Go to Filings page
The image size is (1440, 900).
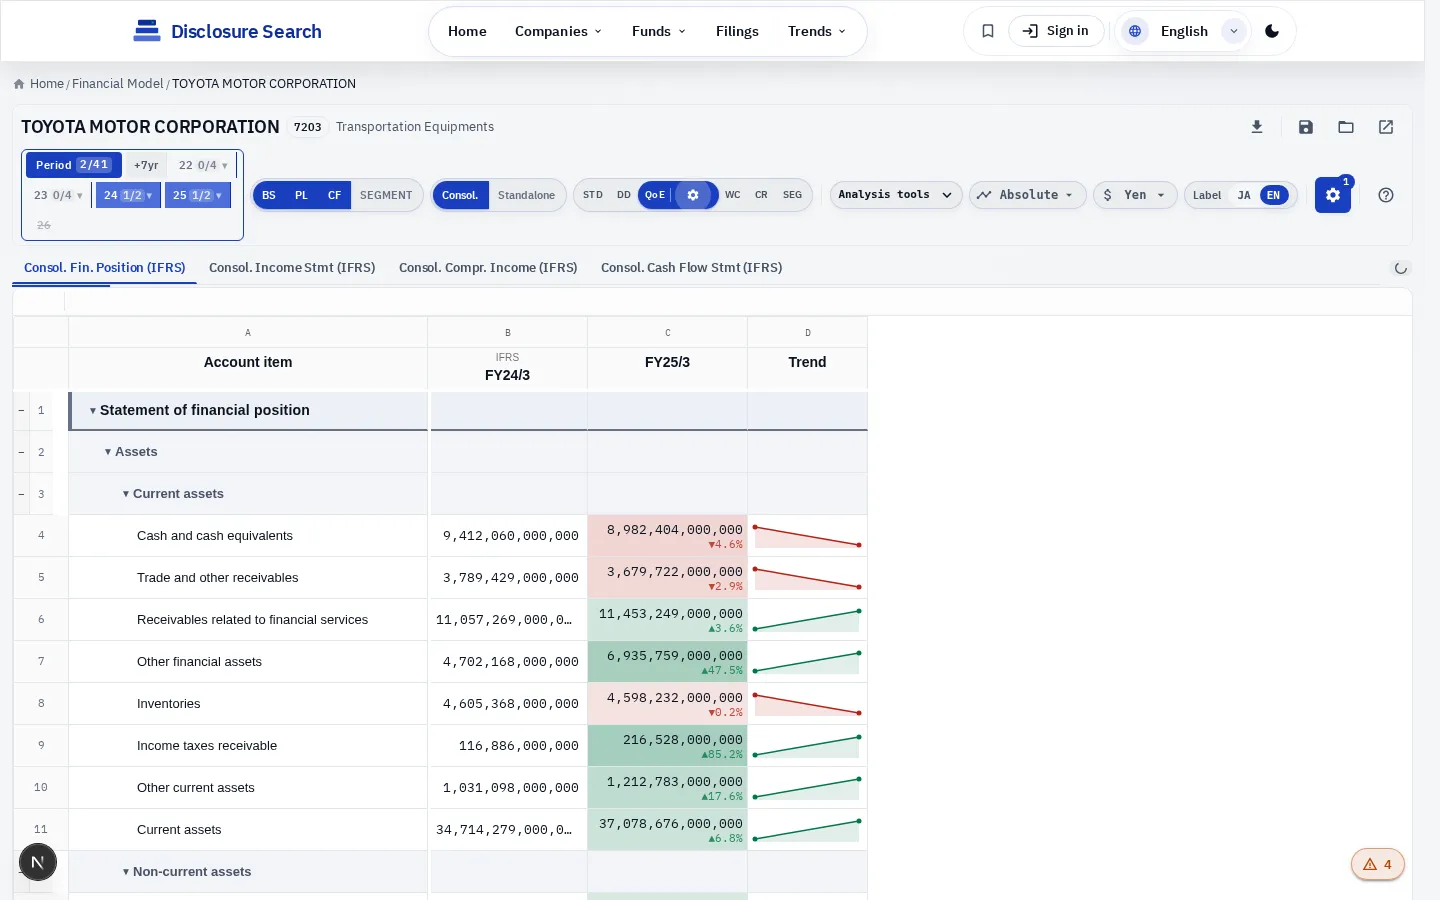coord(737,31)
